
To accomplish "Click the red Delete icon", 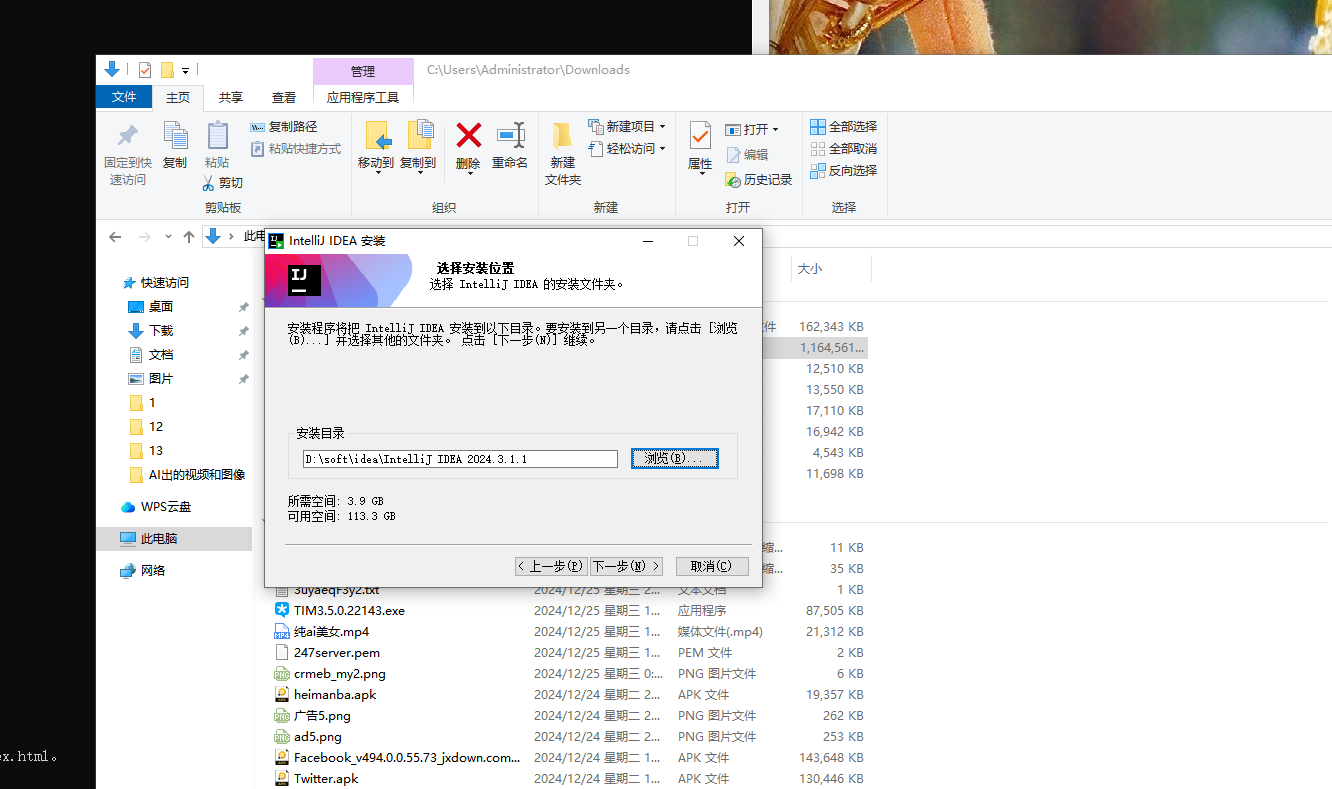I will [x=468, y=135].
